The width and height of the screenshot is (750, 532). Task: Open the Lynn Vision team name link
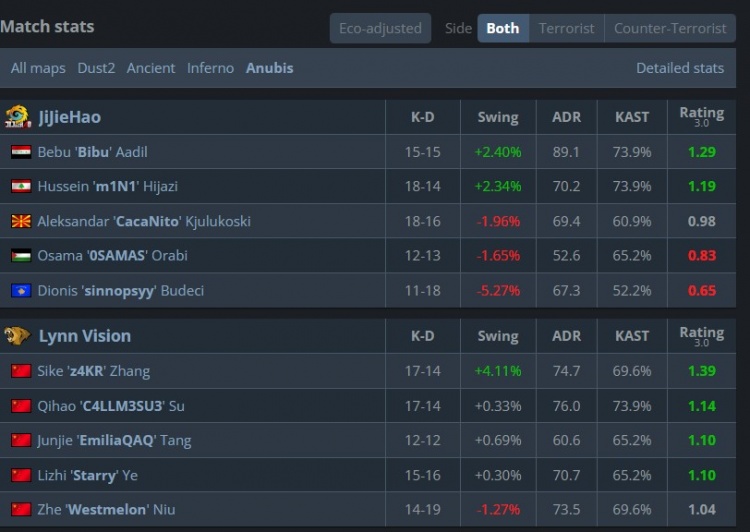tap(85, 336)
